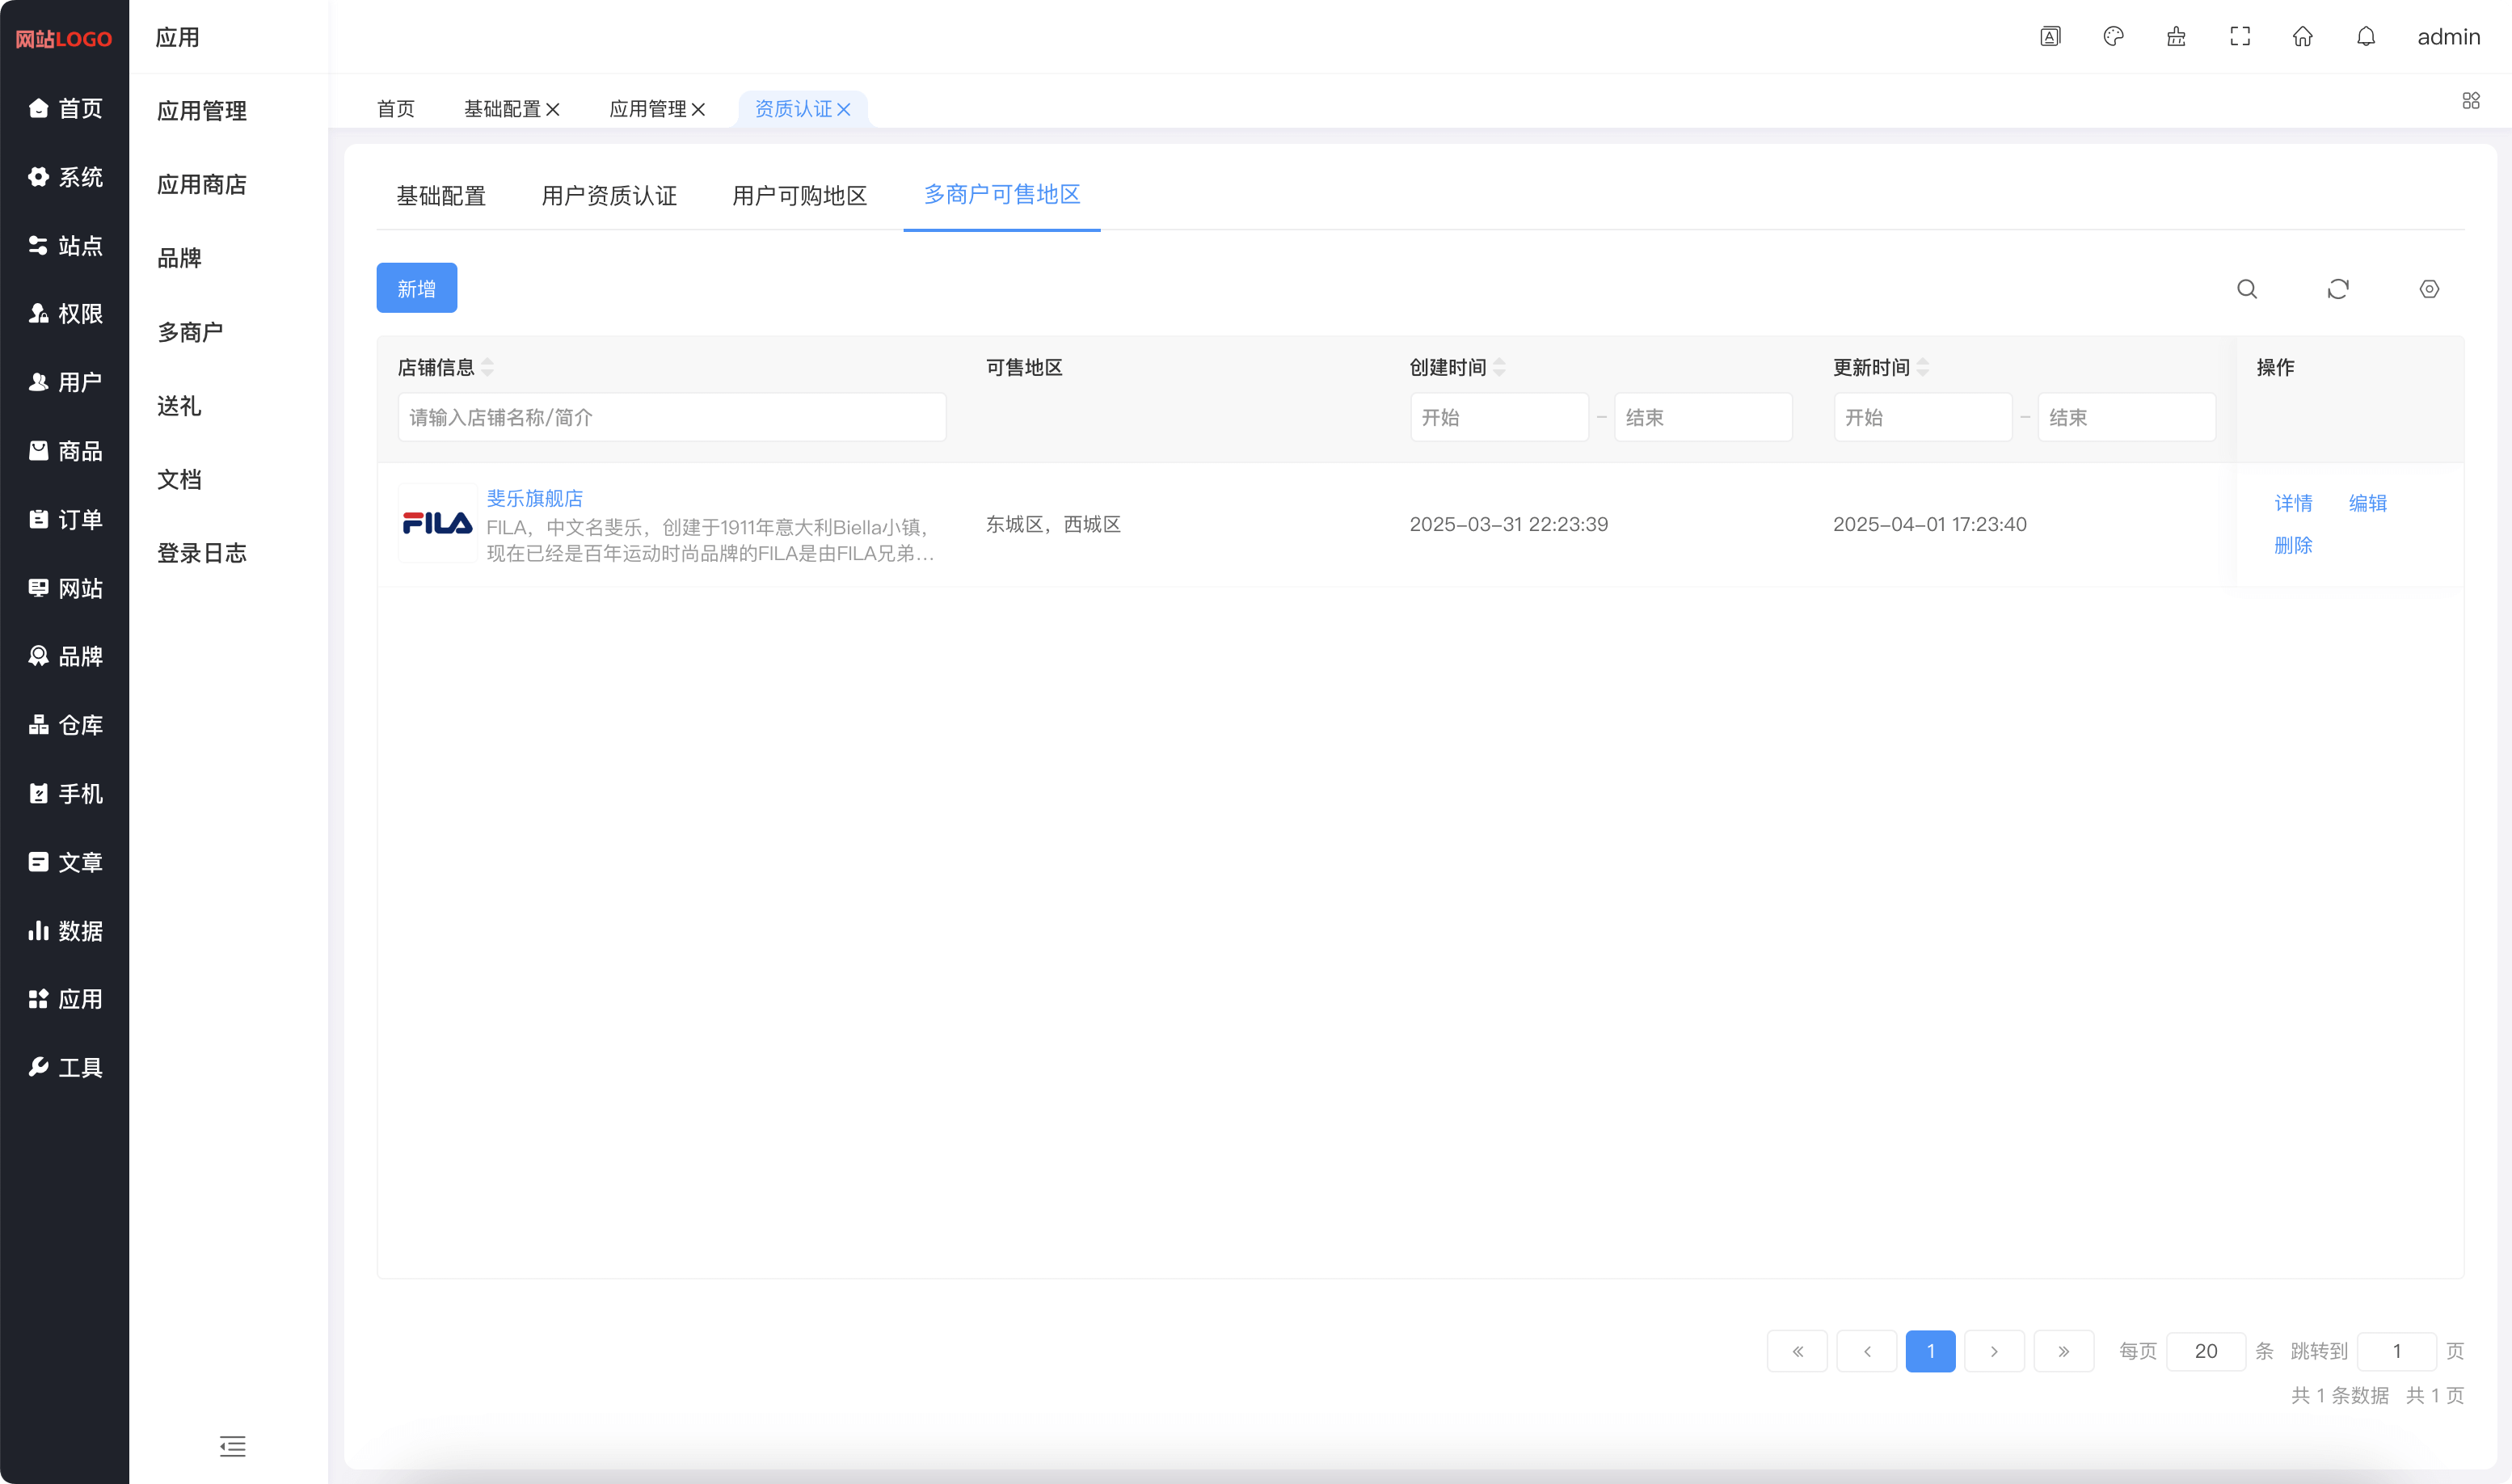The image size is (2512, 1484).
Task: Switch to 用户可购地区 tab
Action: pos(799,196)
